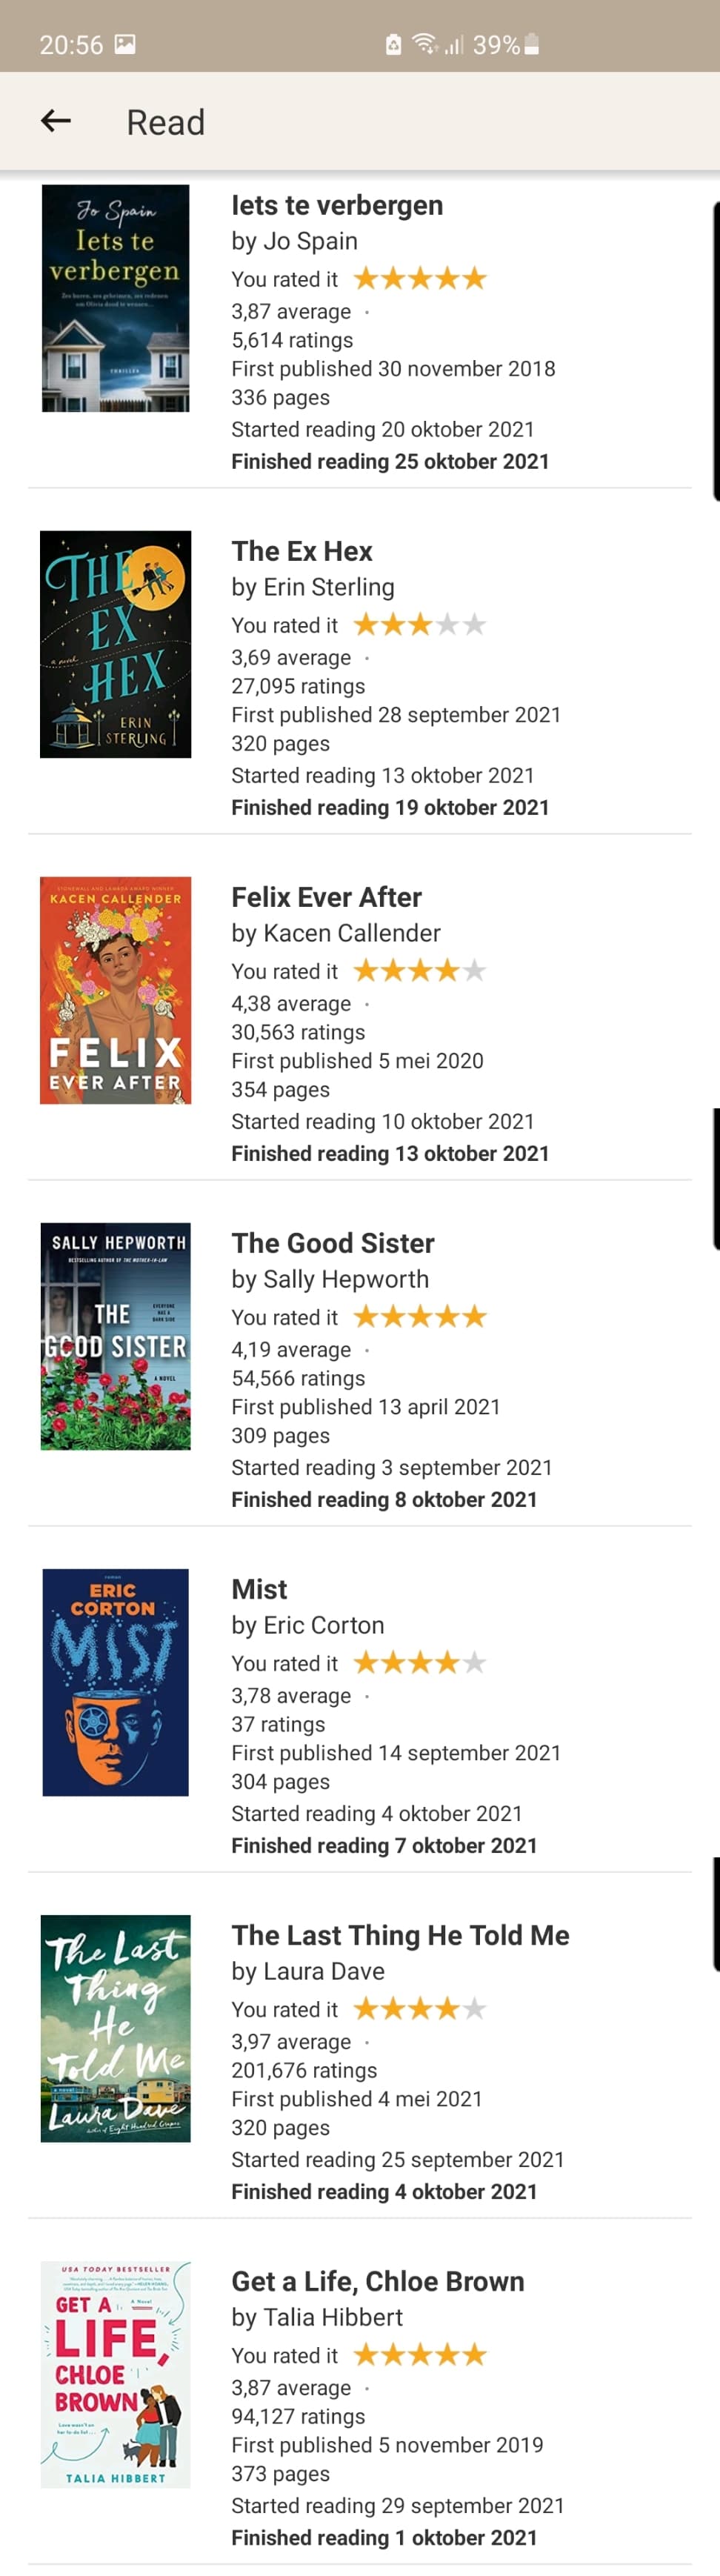Open the title Iets te verbergen
Viewport: 720px width, 2576px height.
tap(337, 205)
